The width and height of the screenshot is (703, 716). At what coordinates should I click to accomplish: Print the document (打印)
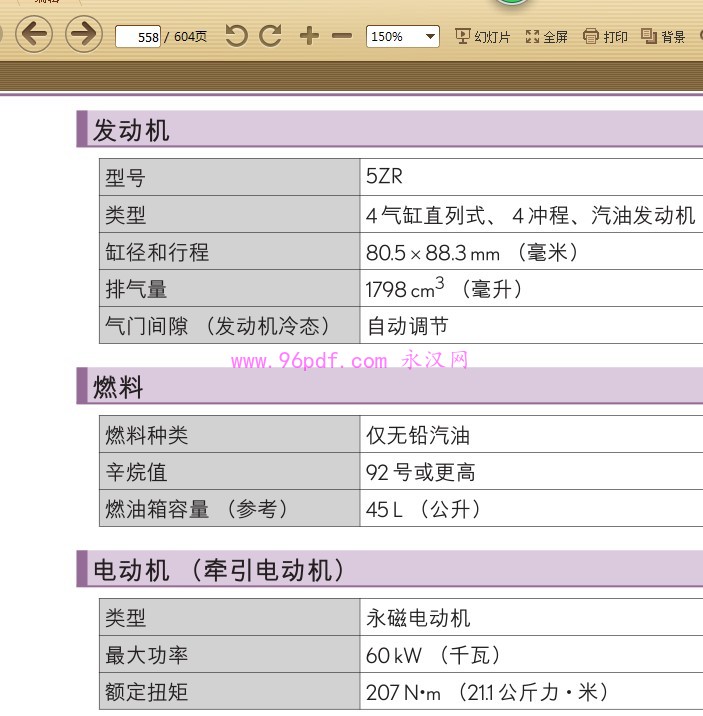(x=605, y=37)
